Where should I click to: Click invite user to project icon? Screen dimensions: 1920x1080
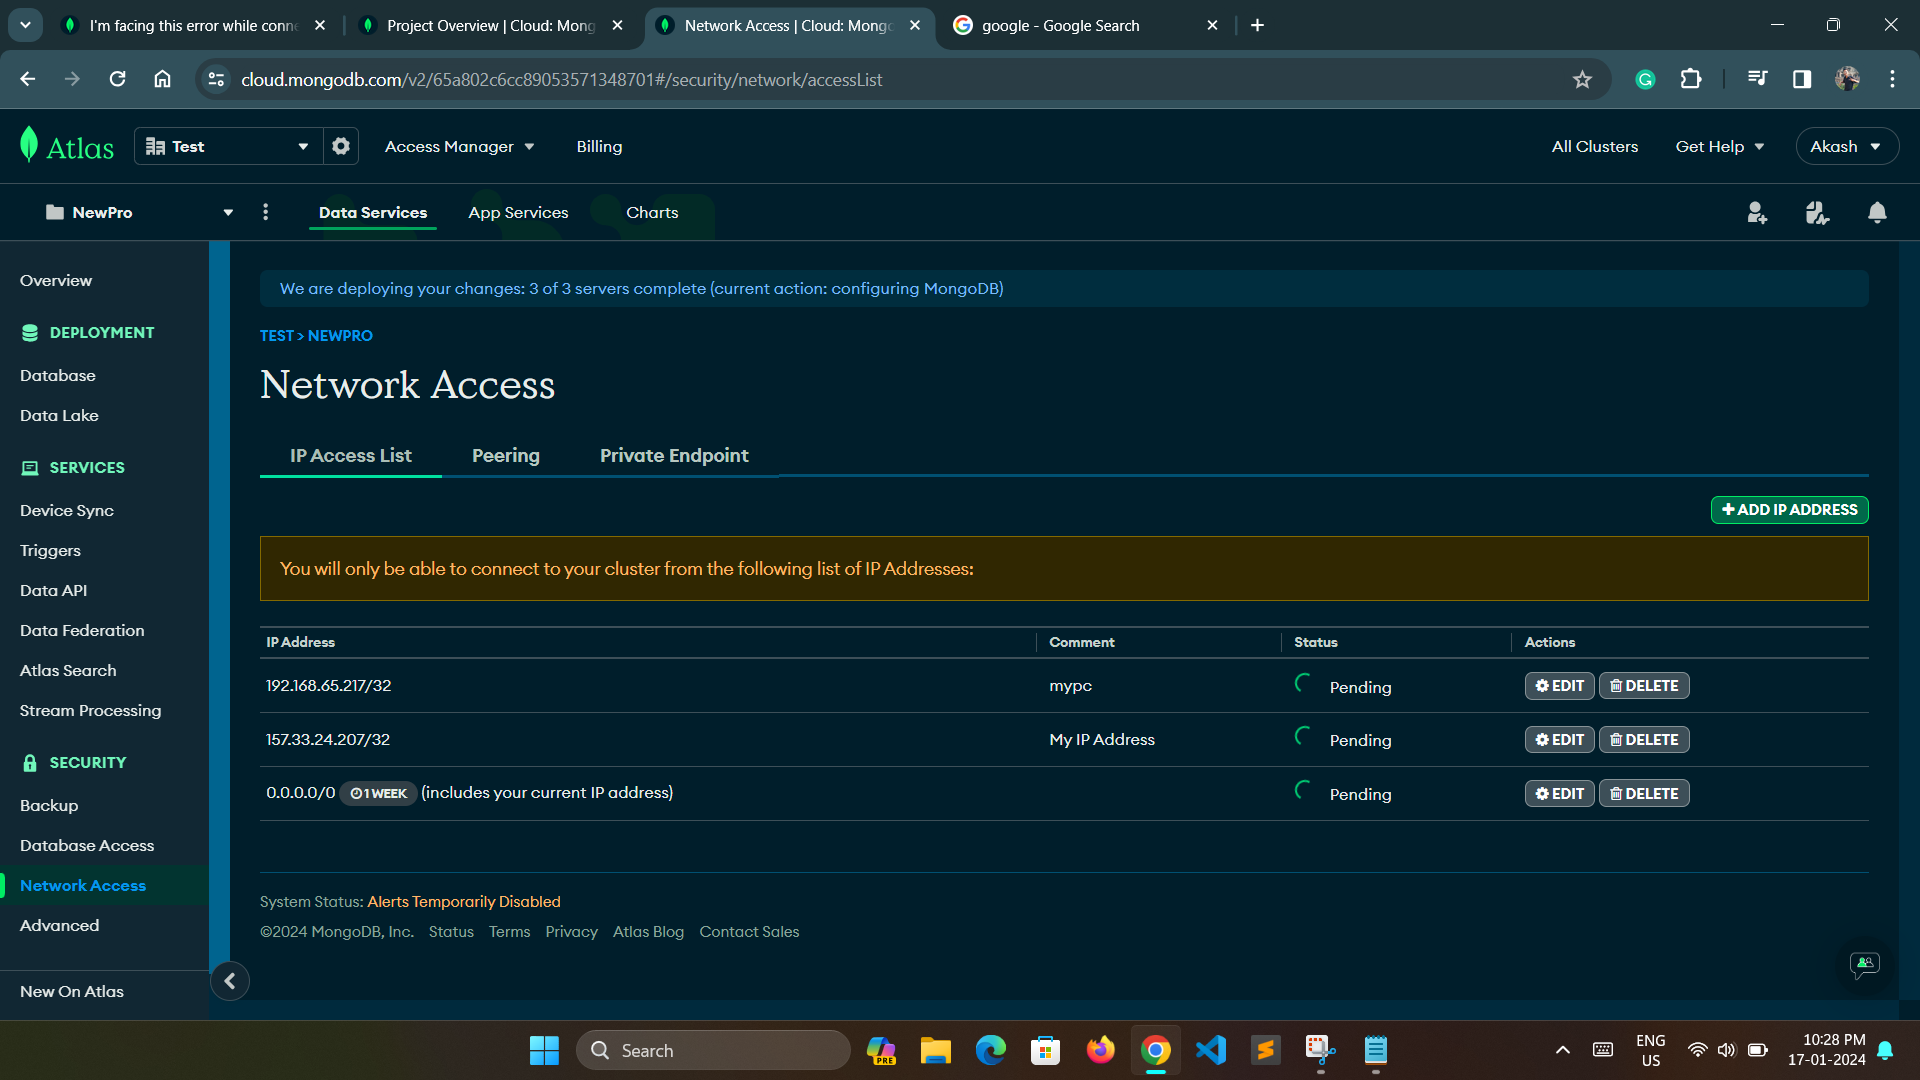coord(1757,212)
